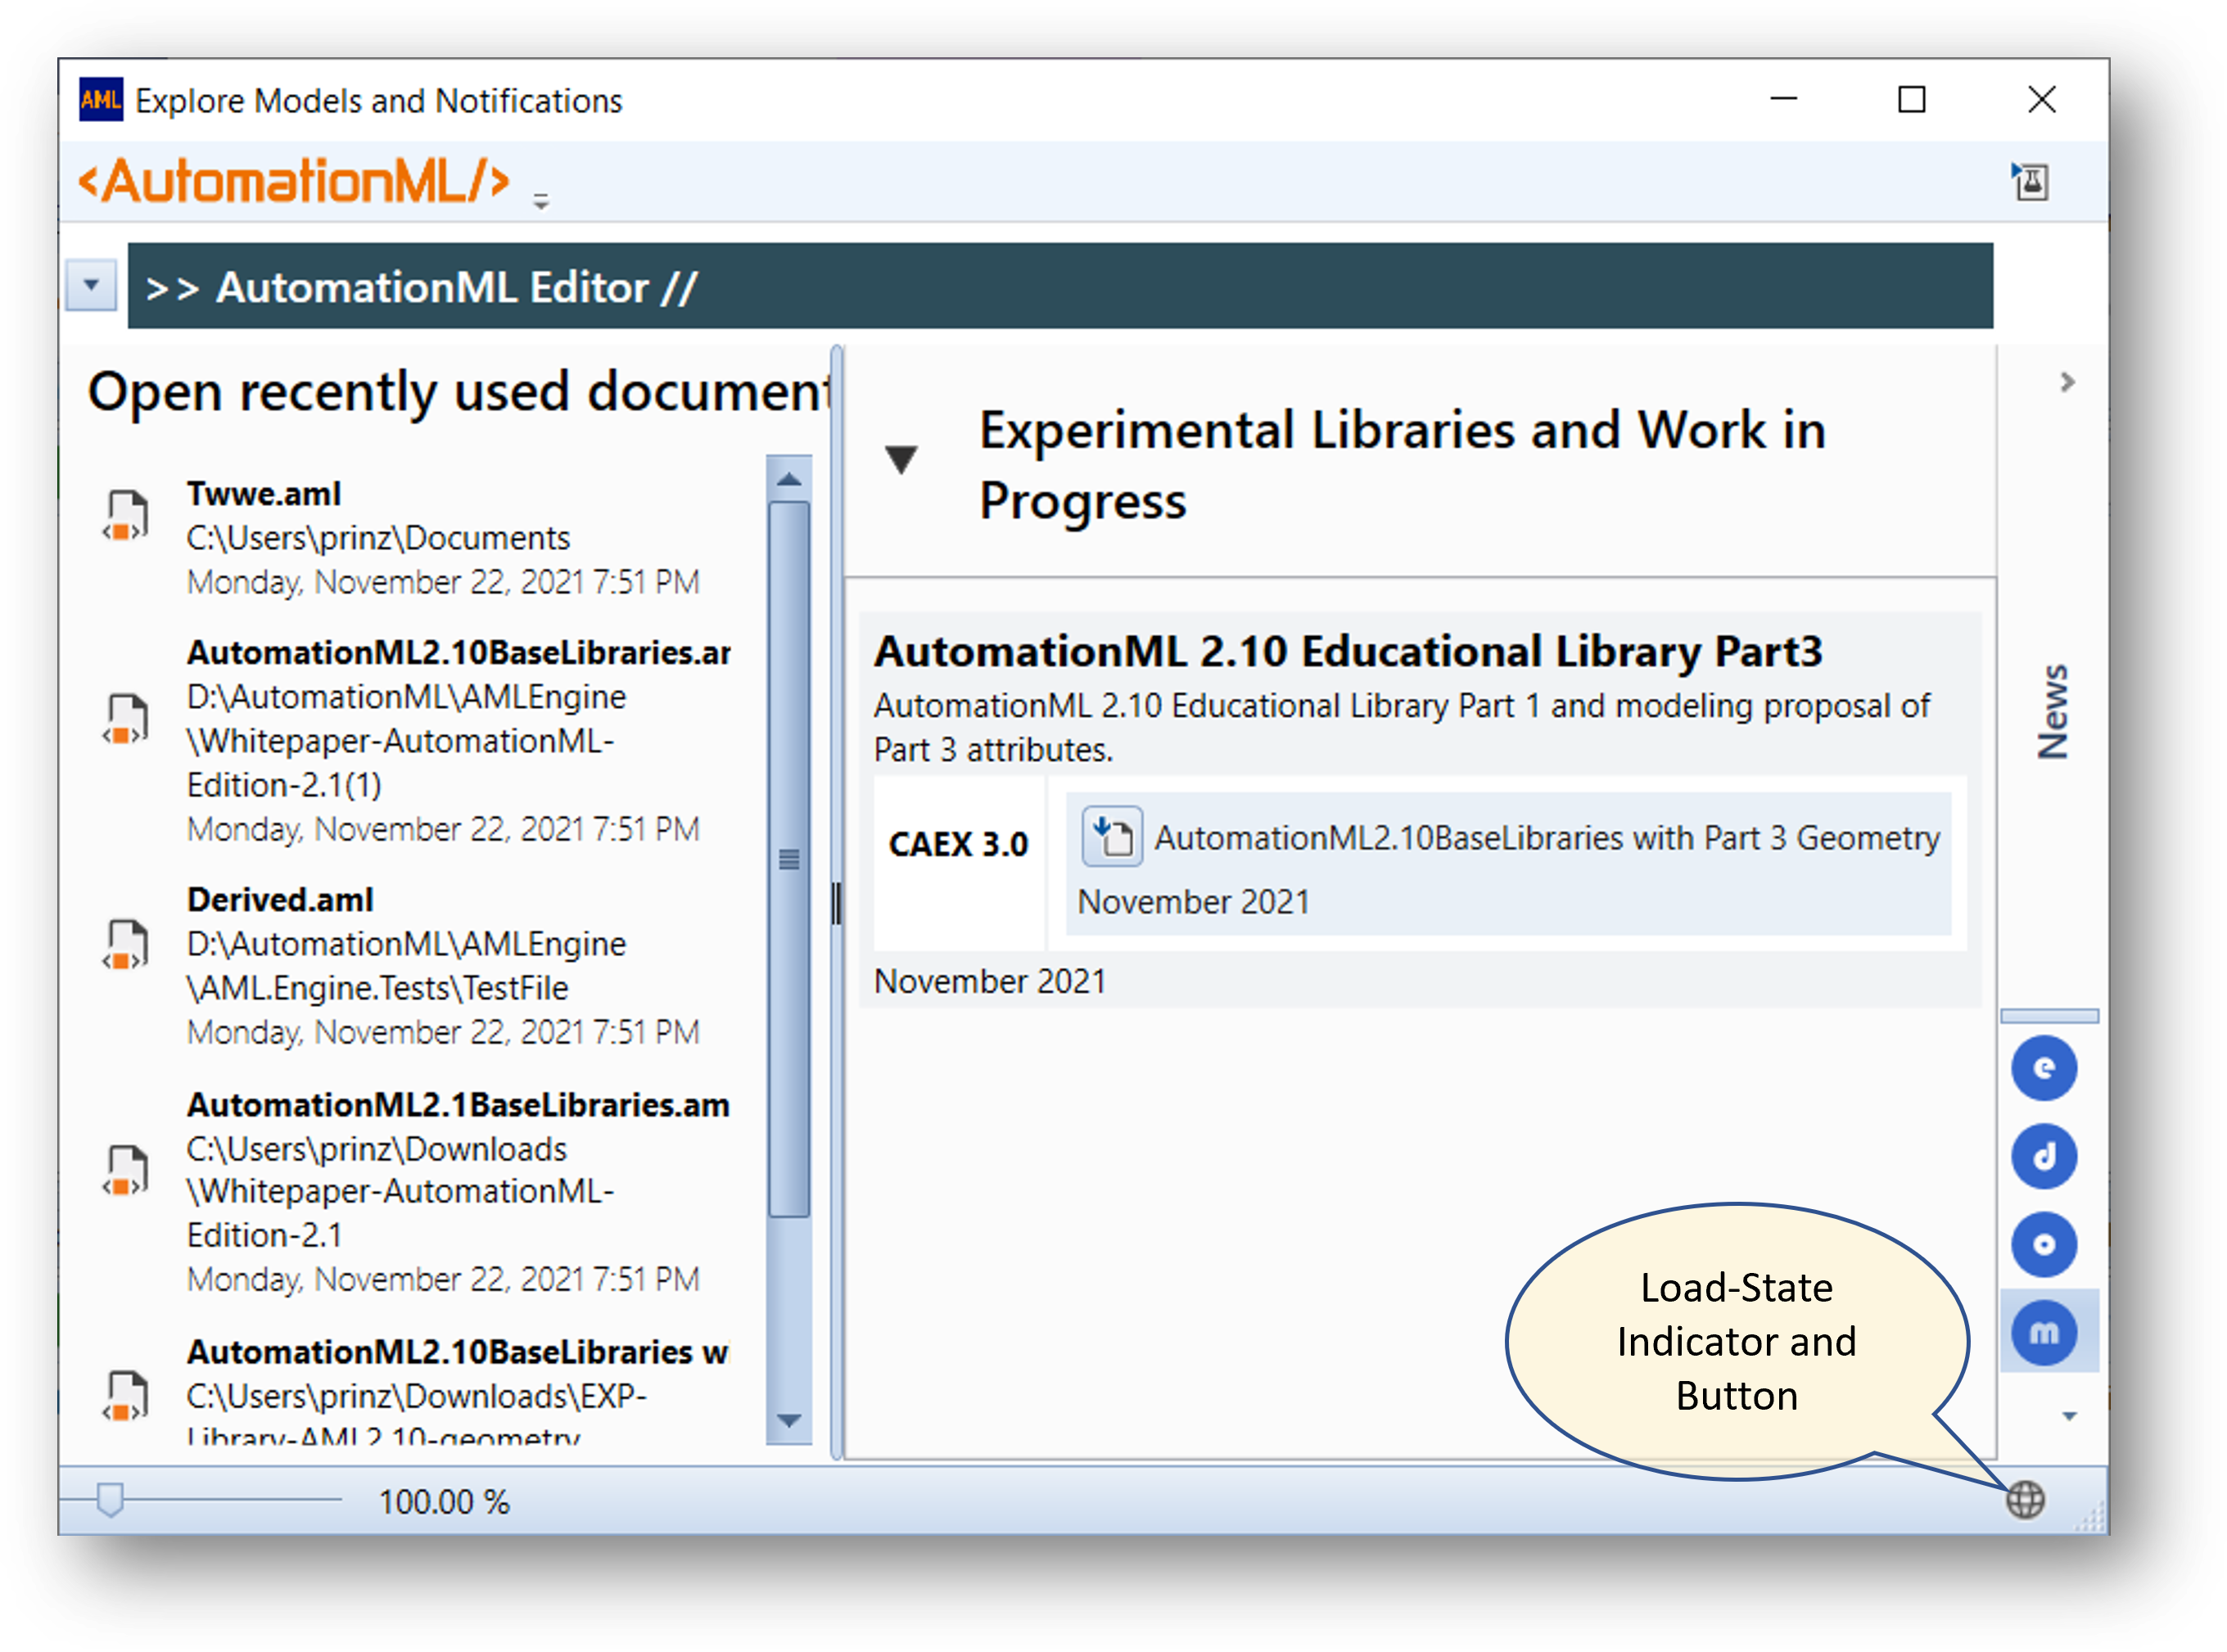
Task: Click AutomationML 2.10 Educational Library Part3 title
Action: click(x=1347, y=652)
